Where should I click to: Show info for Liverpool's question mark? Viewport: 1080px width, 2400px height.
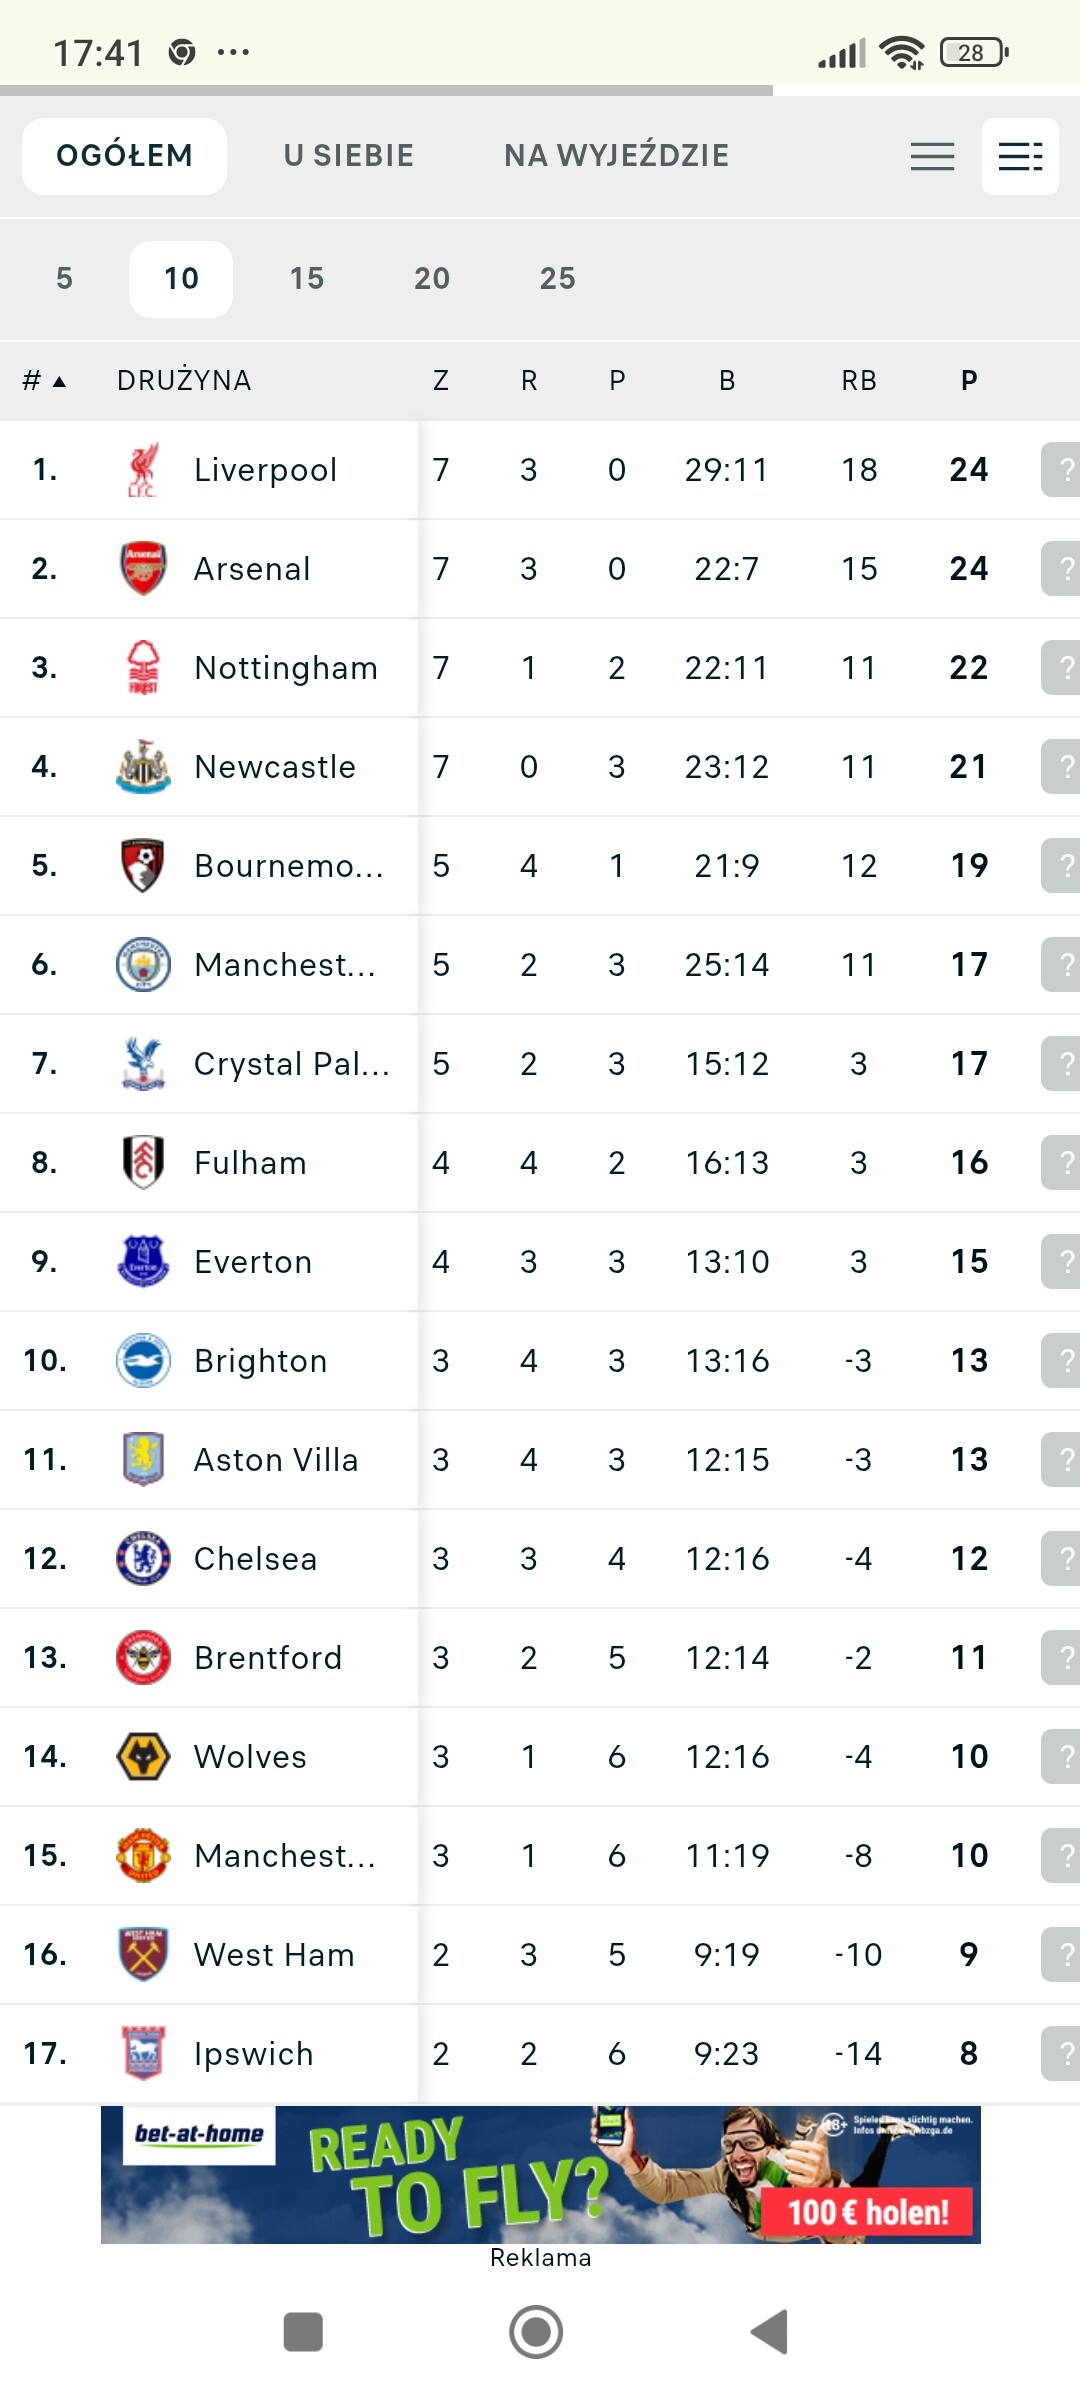point(1062,470)
